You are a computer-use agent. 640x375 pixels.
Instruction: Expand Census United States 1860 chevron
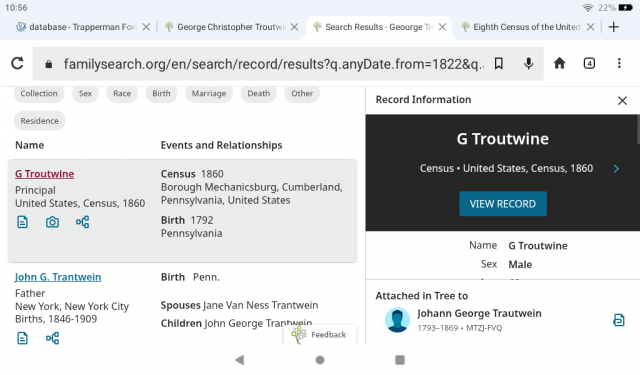(616, 169)
